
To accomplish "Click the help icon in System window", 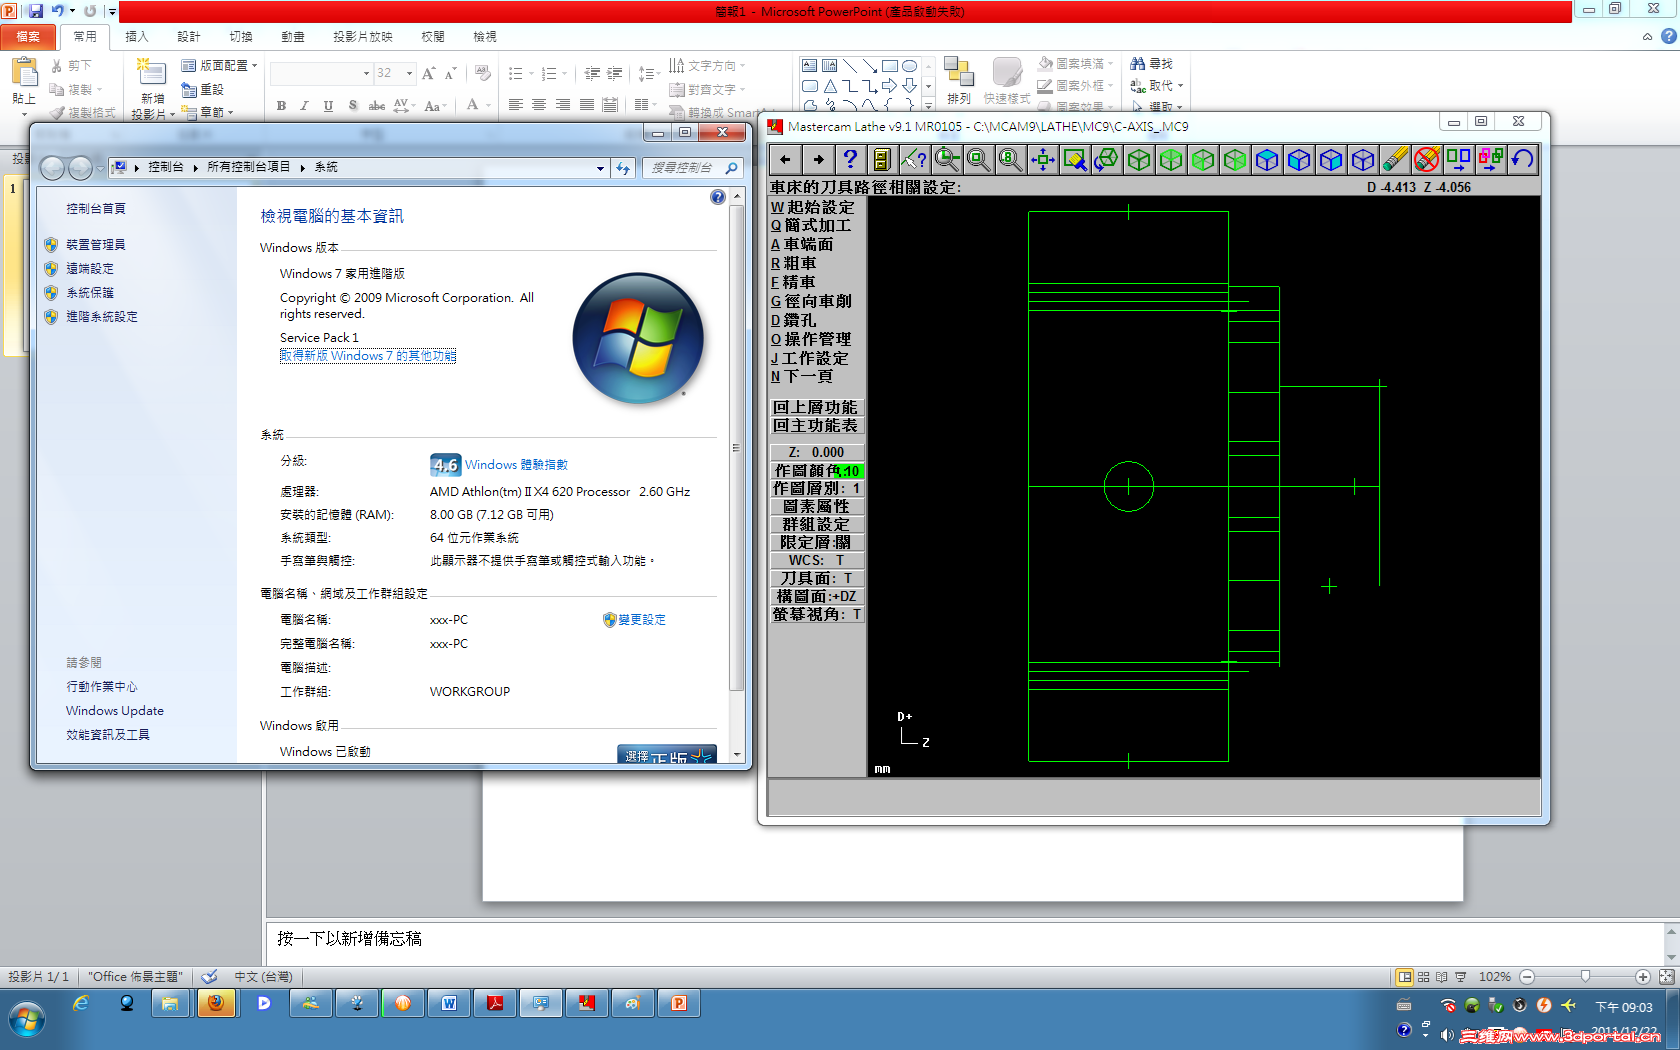I will click(x=717, y=197).
